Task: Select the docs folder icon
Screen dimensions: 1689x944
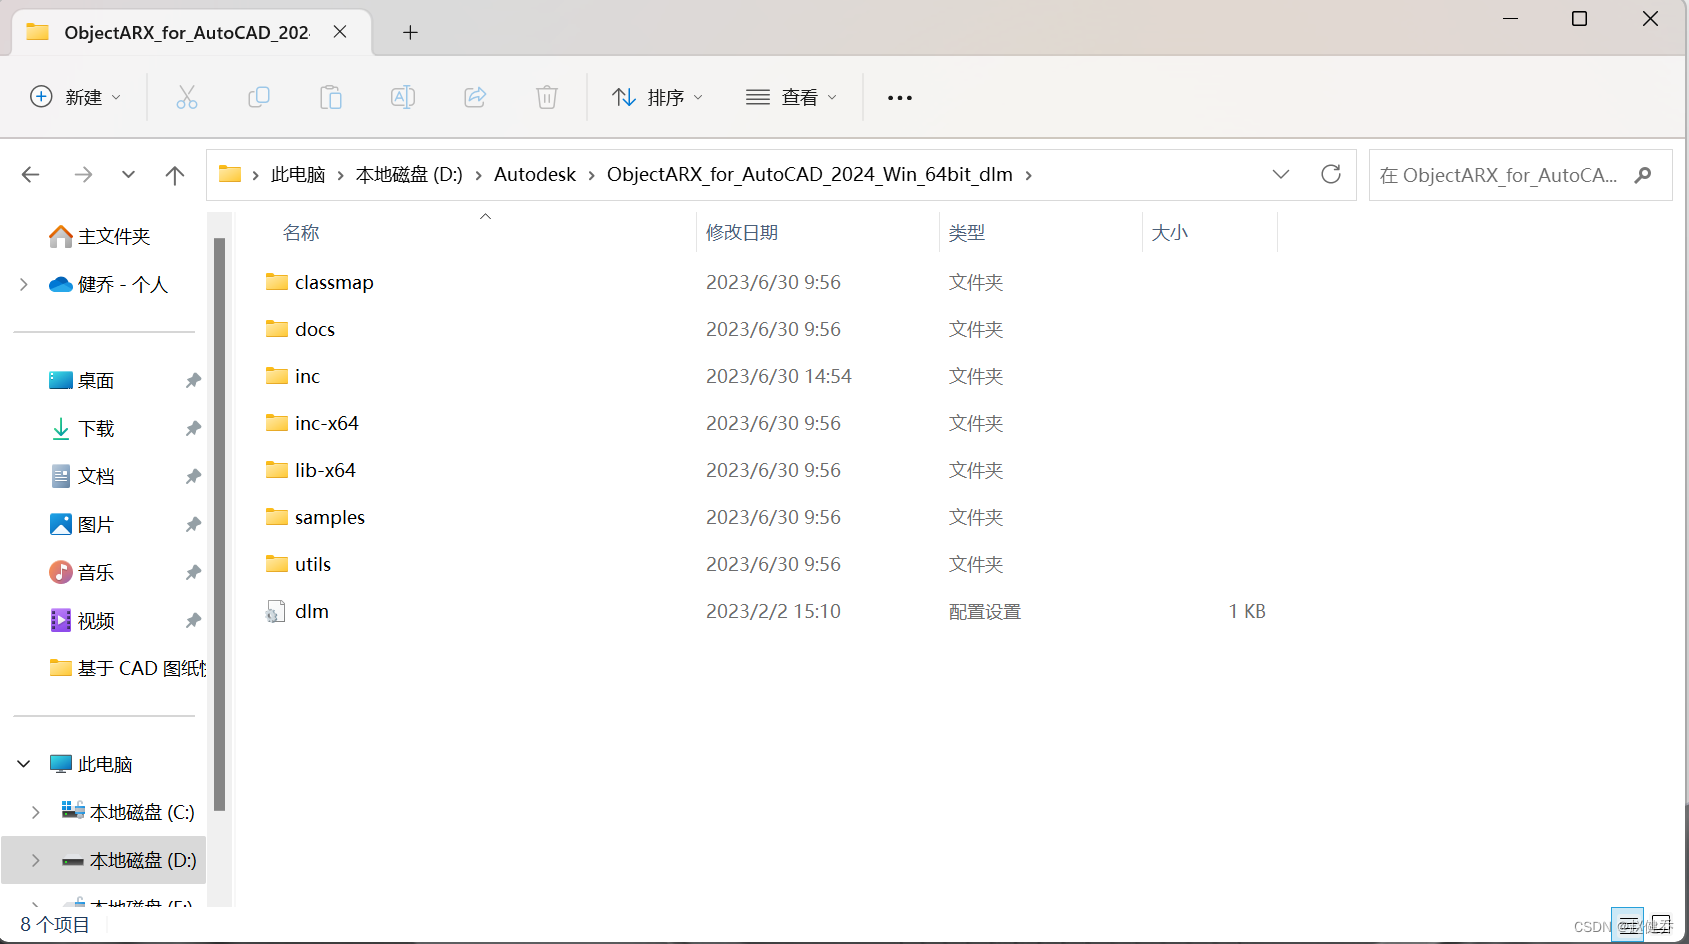Action: (x=277, y=329)
